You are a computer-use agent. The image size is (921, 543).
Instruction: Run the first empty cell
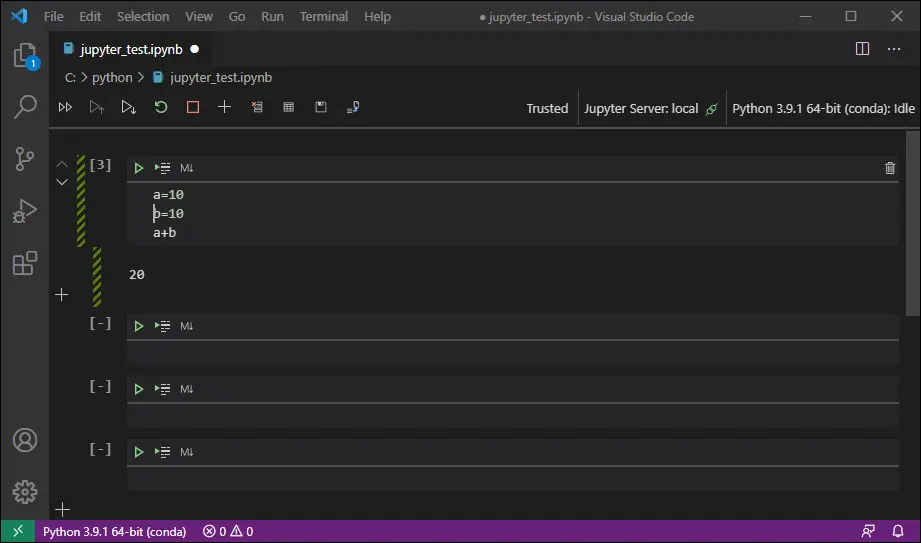point(139,326)
